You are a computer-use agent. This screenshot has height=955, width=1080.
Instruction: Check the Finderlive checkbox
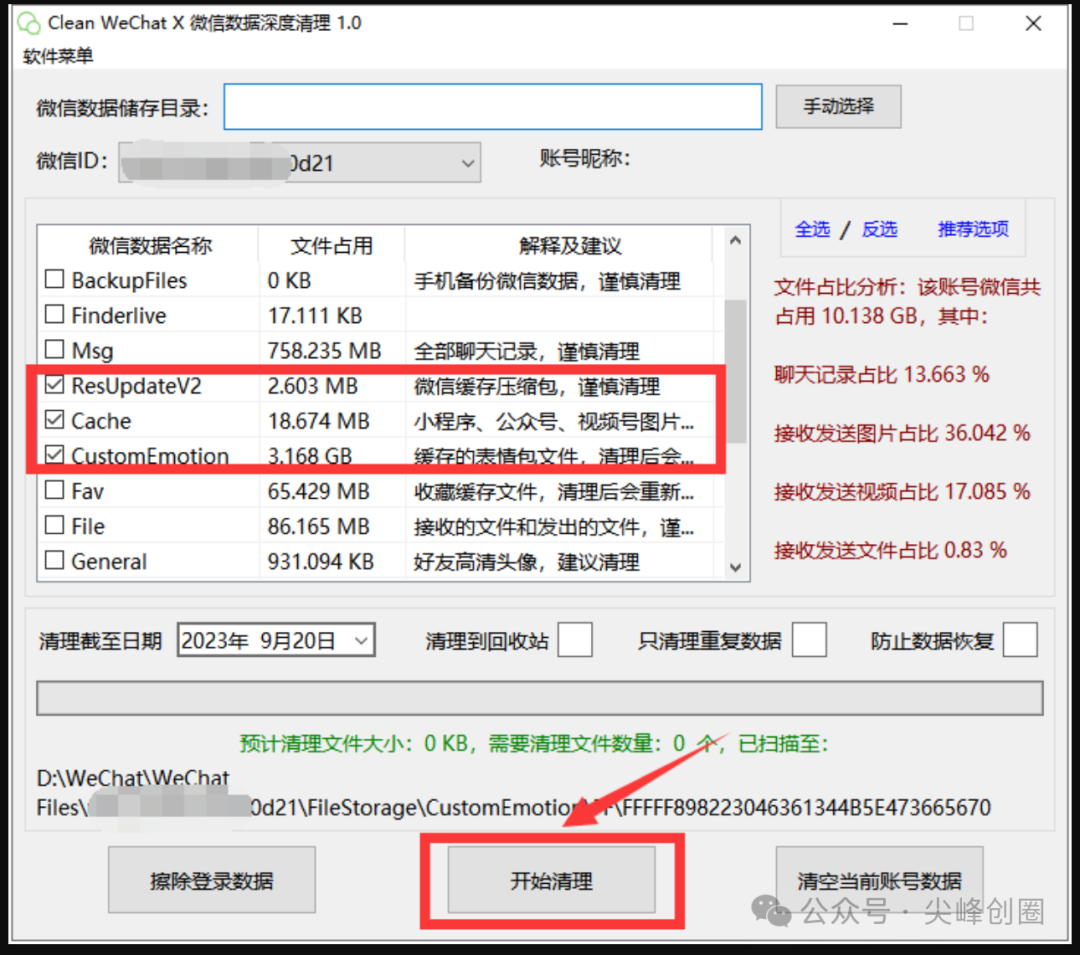[x=54, y=314]
